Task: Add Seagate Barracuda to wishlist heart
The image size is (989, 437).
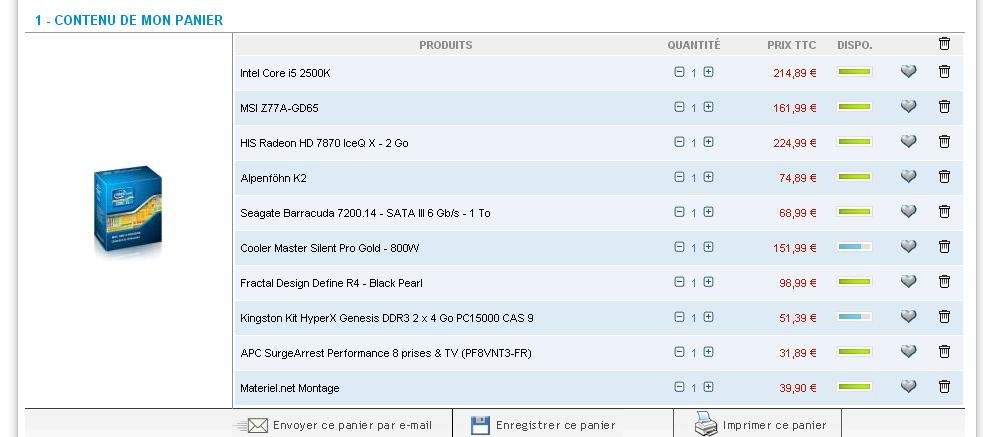Action: click(908, 212)
